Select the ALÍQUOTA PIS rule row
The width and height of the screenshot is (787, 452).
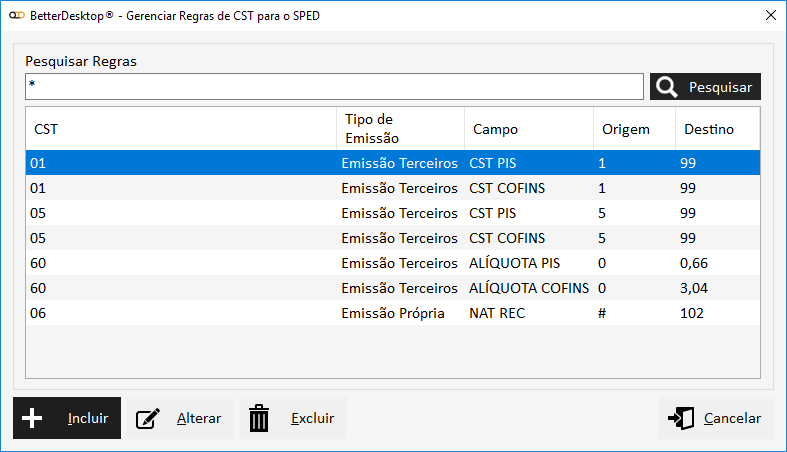[x=392, y=263]
